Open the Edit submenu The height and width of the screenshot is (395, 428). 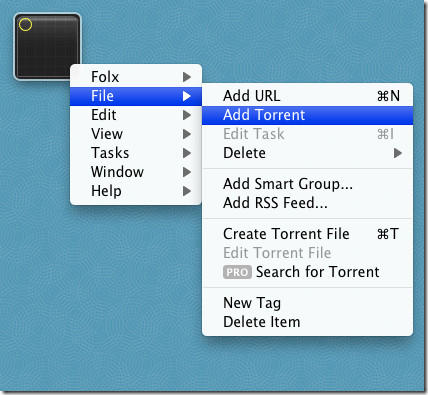tap(136, 115)
